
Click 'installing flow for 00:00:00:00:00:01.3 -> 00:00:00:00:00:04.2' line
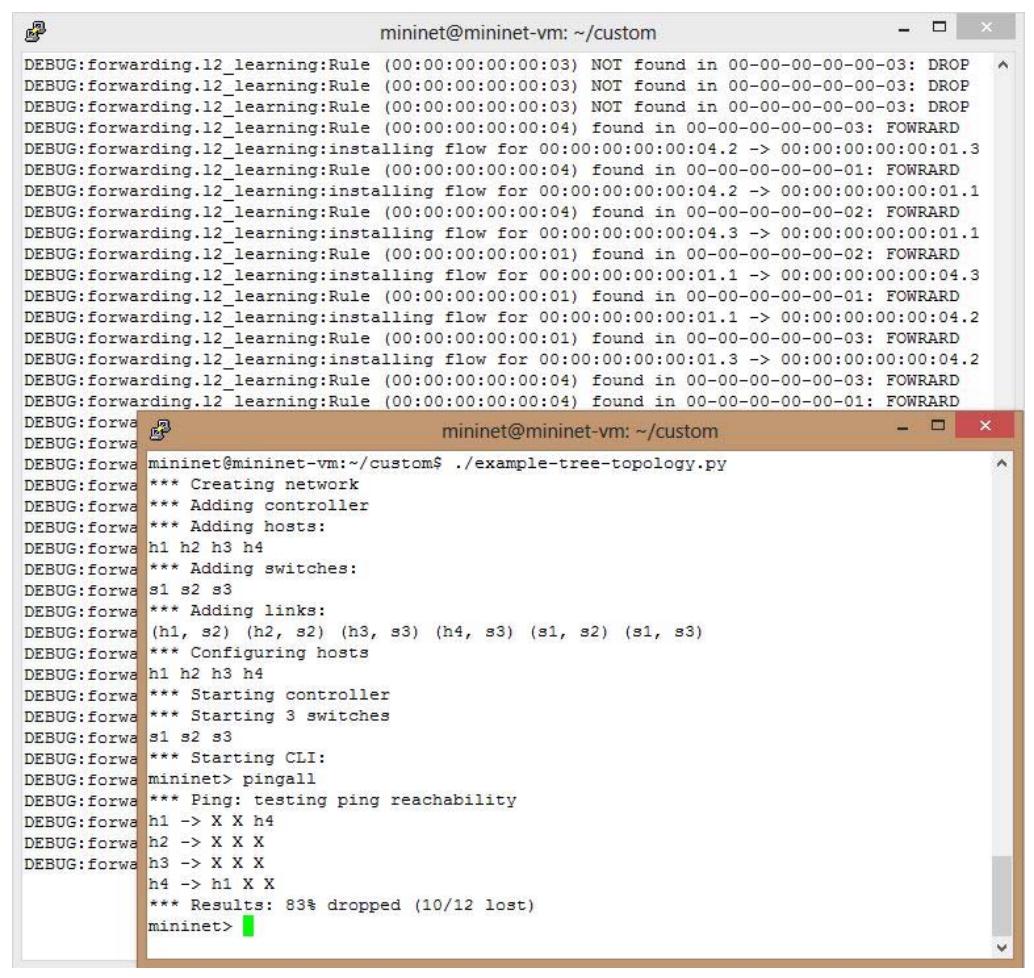(502, 360)
